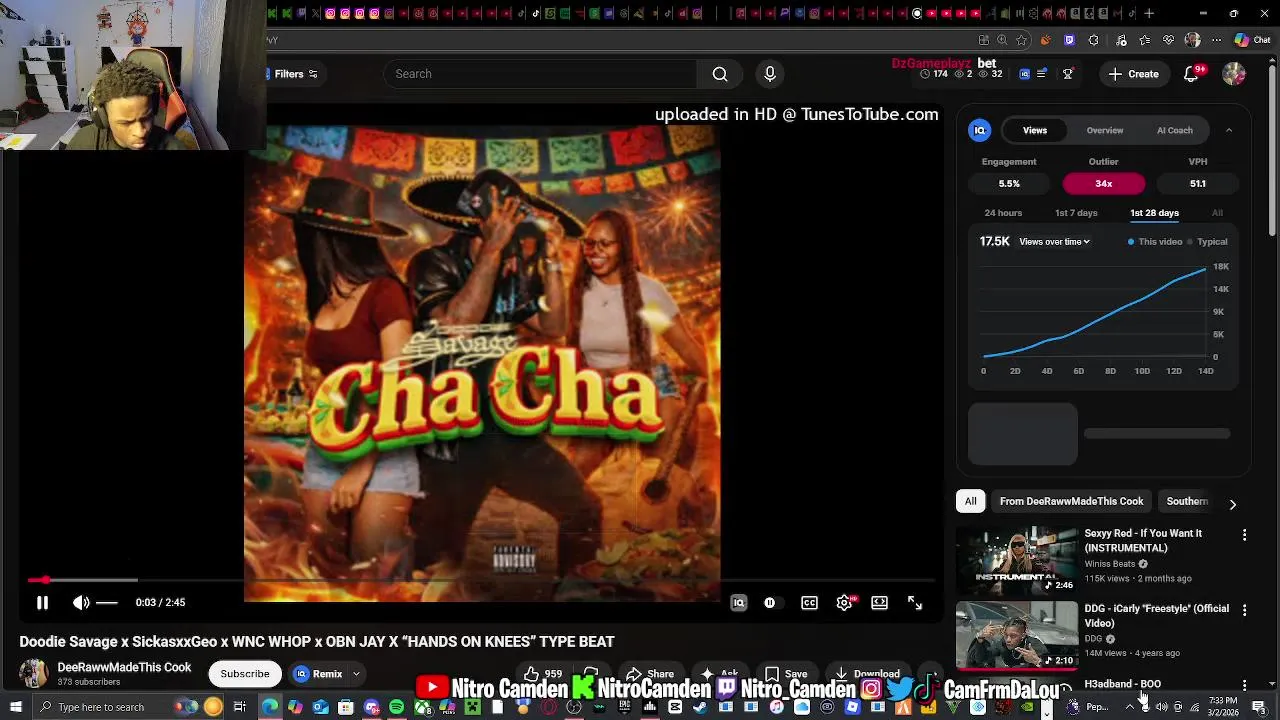This screenshot has height=720, width=1280.
Task: Click the round IQ badge in panel
Action: coord(980,130)
